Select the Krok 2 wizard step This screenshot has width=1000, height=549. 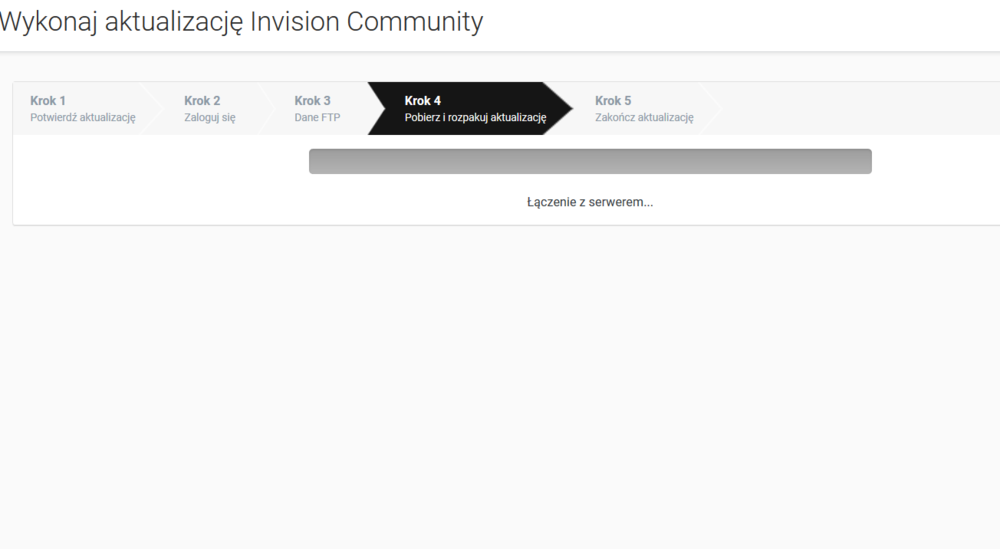click(202, 100)
